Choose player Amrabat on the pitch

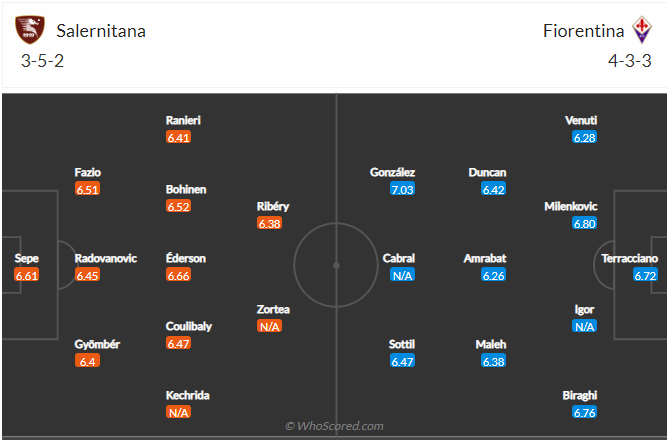485,258
